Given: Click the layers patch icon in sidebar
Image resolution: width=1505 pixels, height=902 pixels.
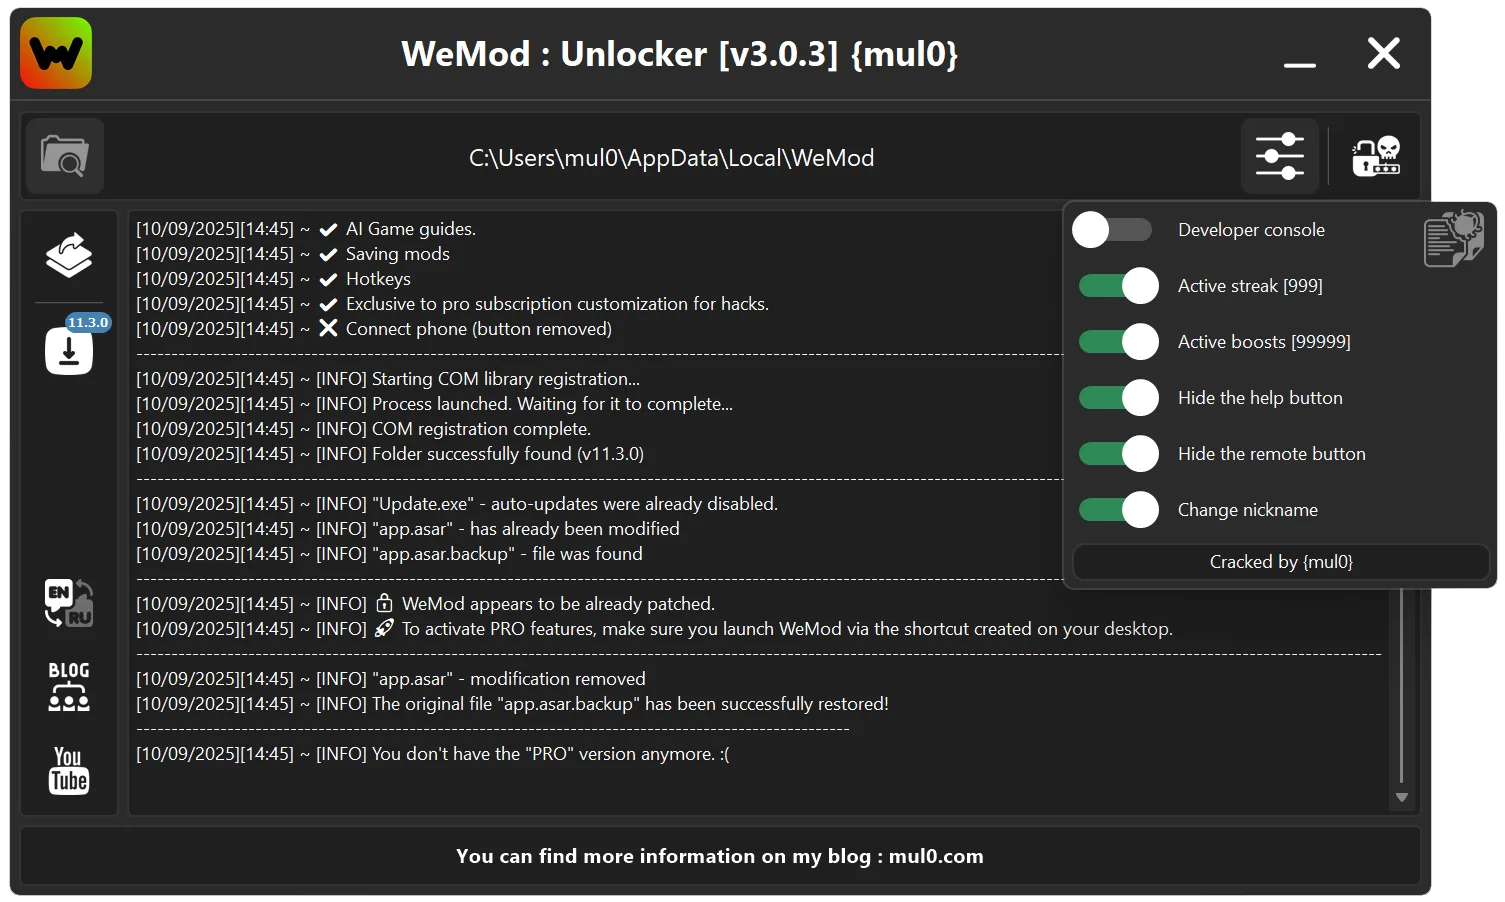Looking at the screenshot, I should pyautogui.click(x=68, y=256).
